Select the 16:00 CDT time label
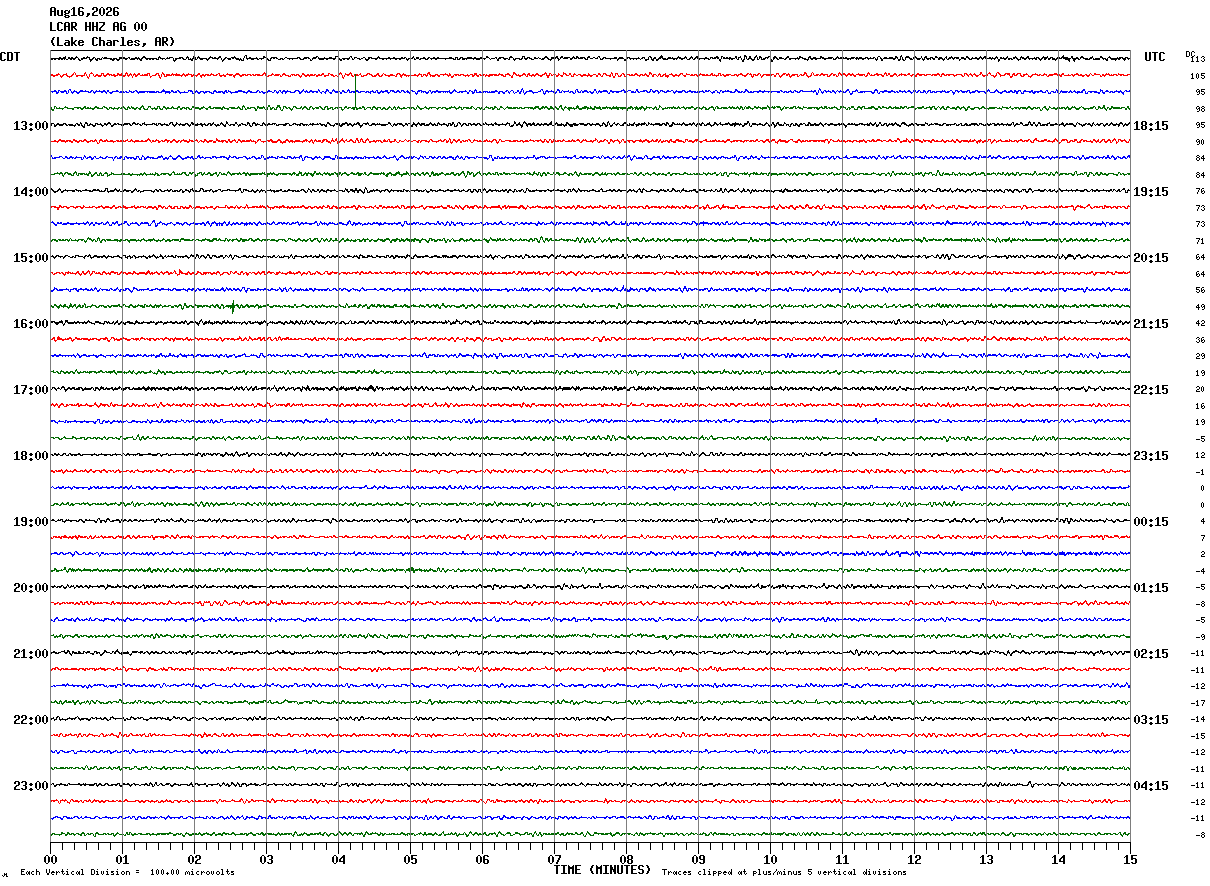The image size is (1210, 886). coord(31,324)
